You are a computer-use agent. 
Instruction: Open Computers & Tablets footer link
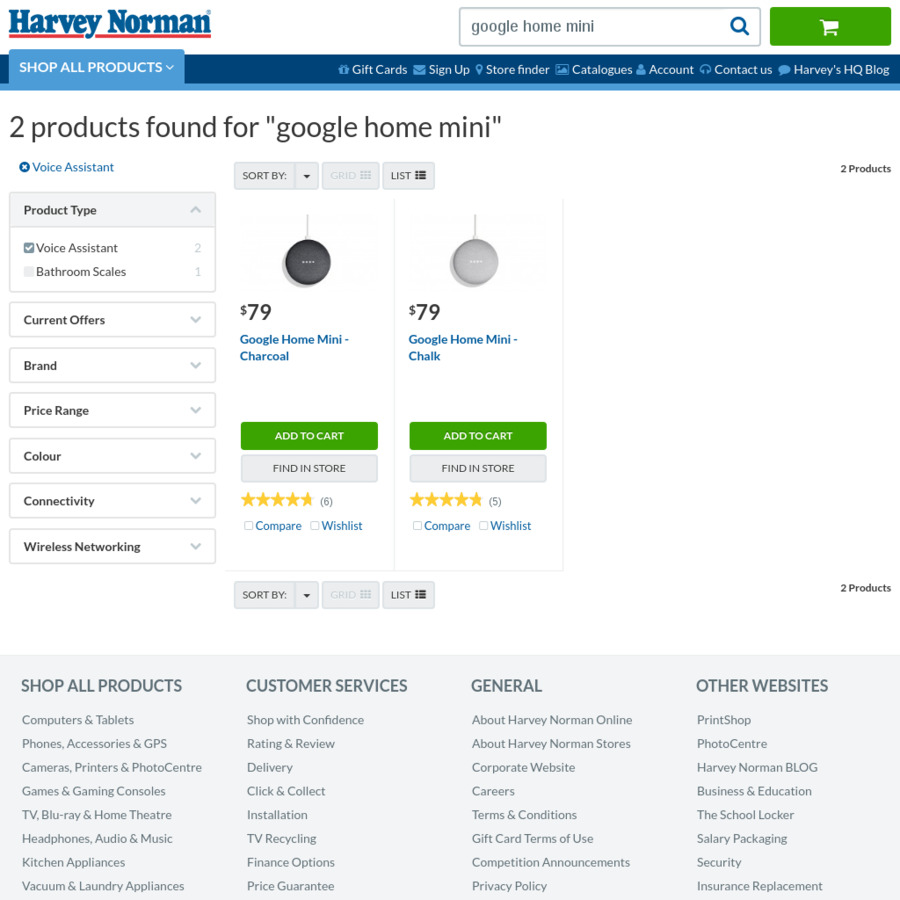point(78,720)
